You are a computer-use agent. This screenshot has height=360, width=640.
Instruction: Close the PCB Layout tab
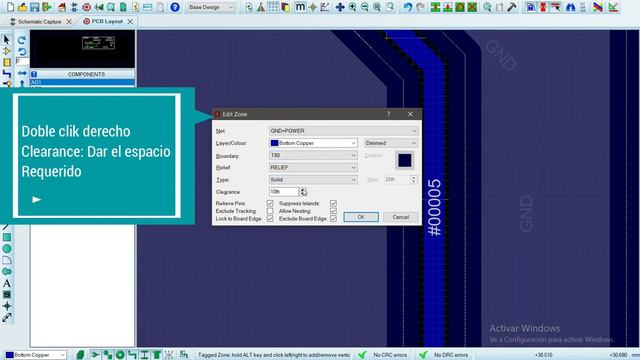[x=130, y=21]
